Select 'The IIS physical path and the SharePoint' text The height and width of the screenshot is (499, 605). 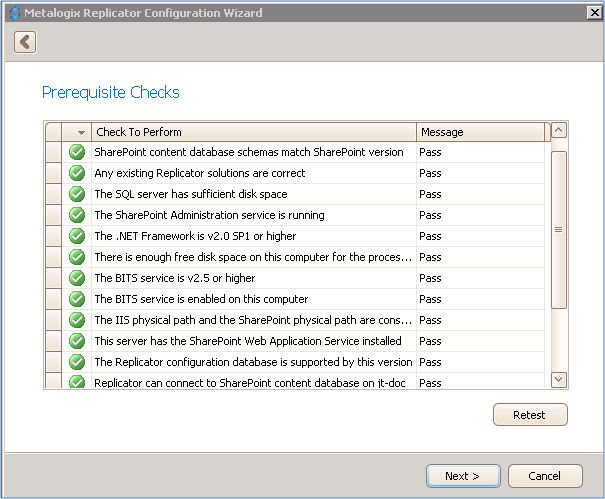coord(253,320)
